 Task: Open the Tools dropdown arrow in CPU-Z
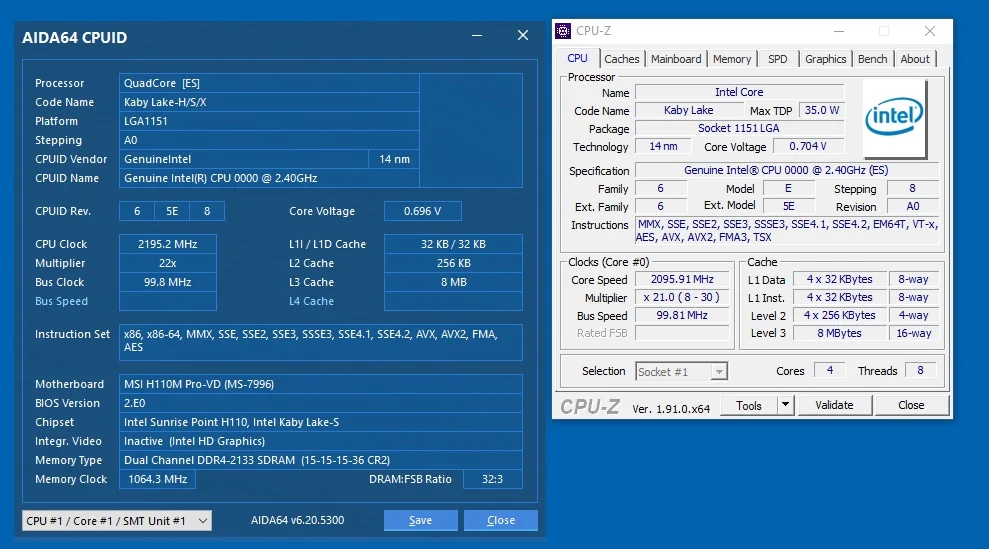(785, 405)
